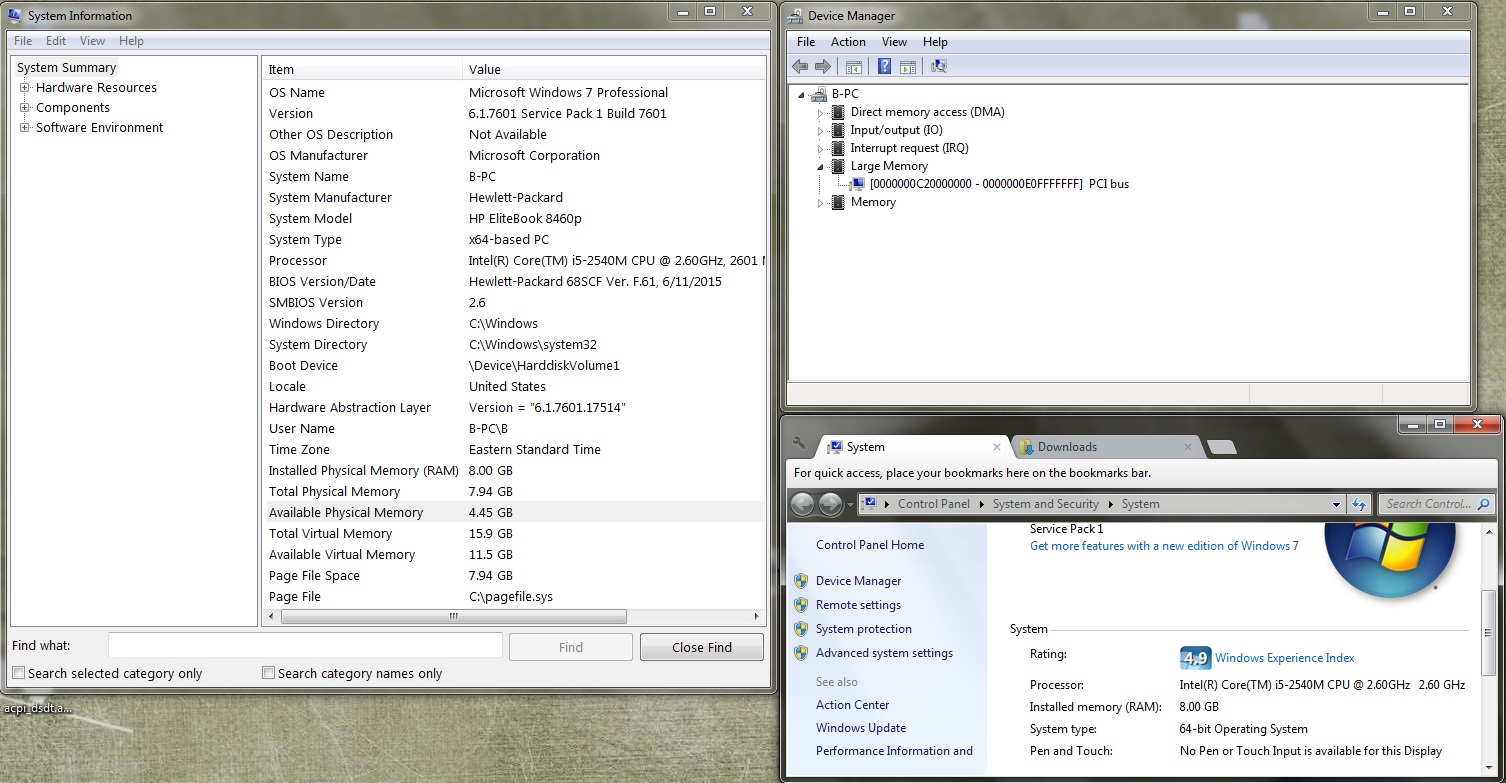
Task: Click magnifier icon in Search Control Panel box
Action: pos(1483,505)
